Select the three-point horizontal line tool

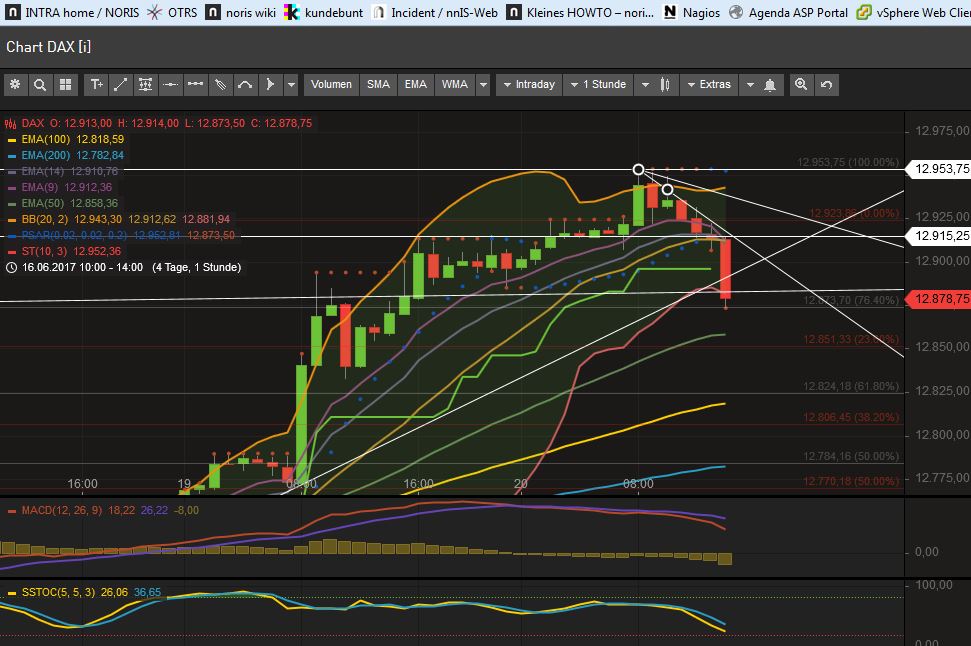point(195,85)
